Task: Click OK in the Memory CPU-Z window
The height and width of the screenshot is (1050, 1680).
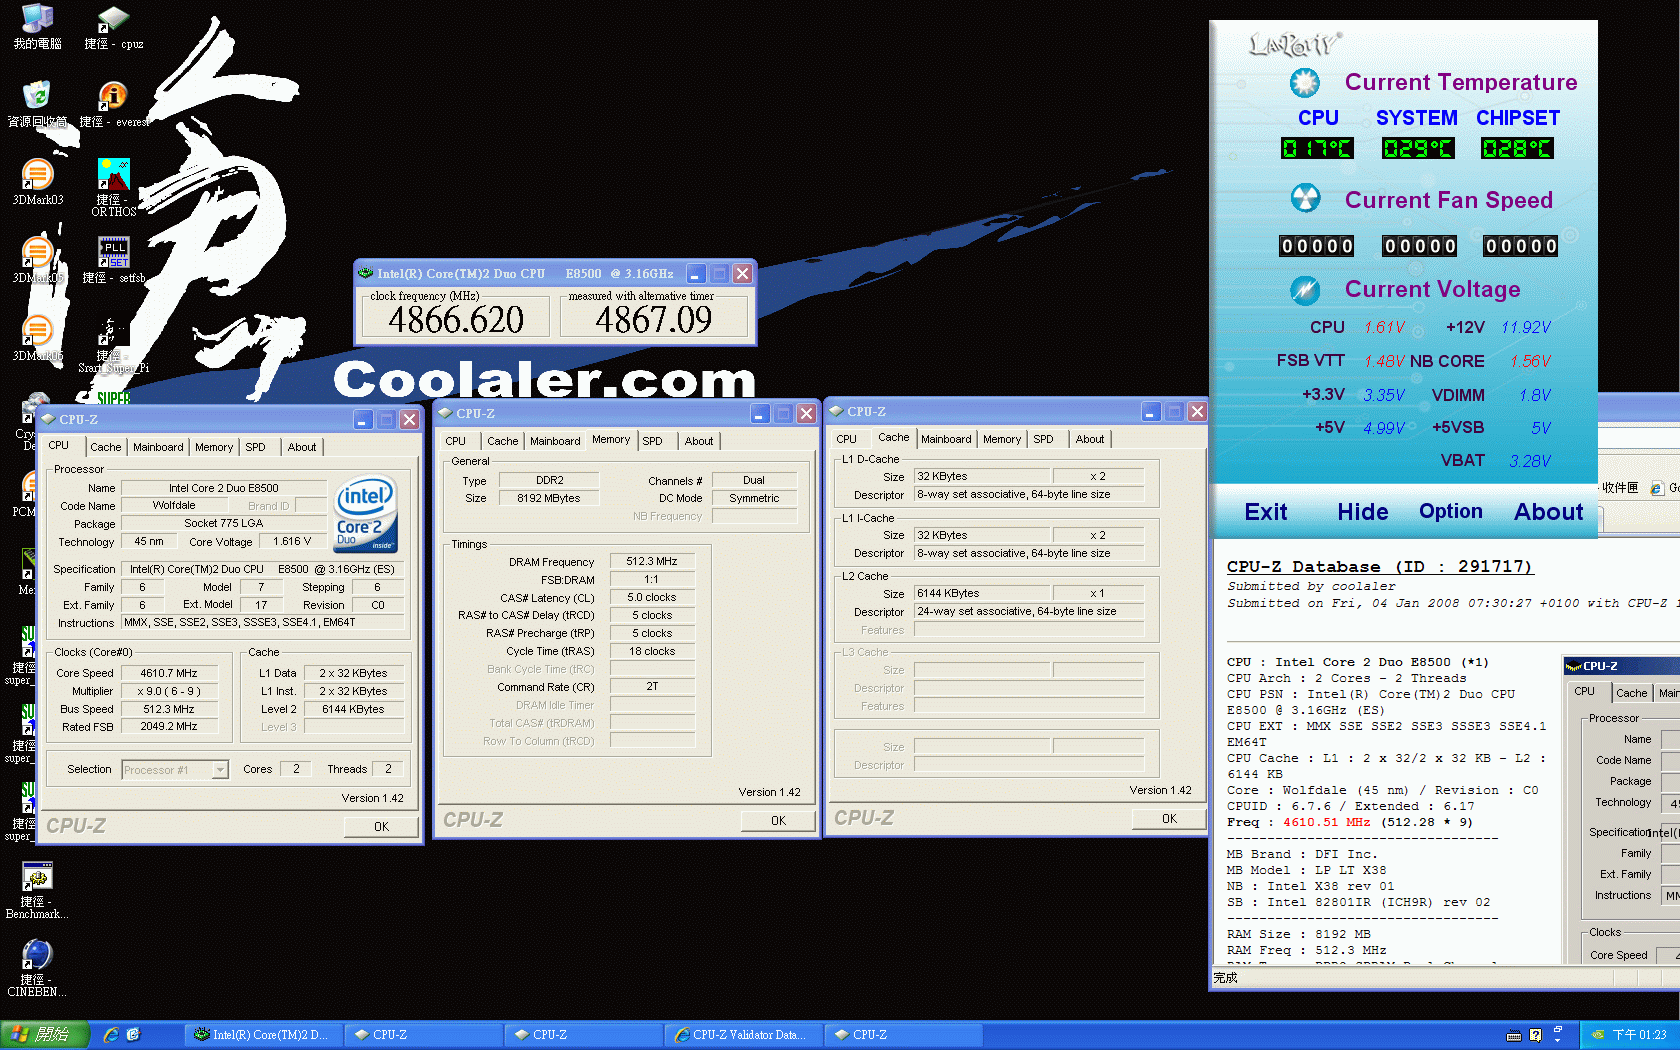Action: tap(778, 820)
